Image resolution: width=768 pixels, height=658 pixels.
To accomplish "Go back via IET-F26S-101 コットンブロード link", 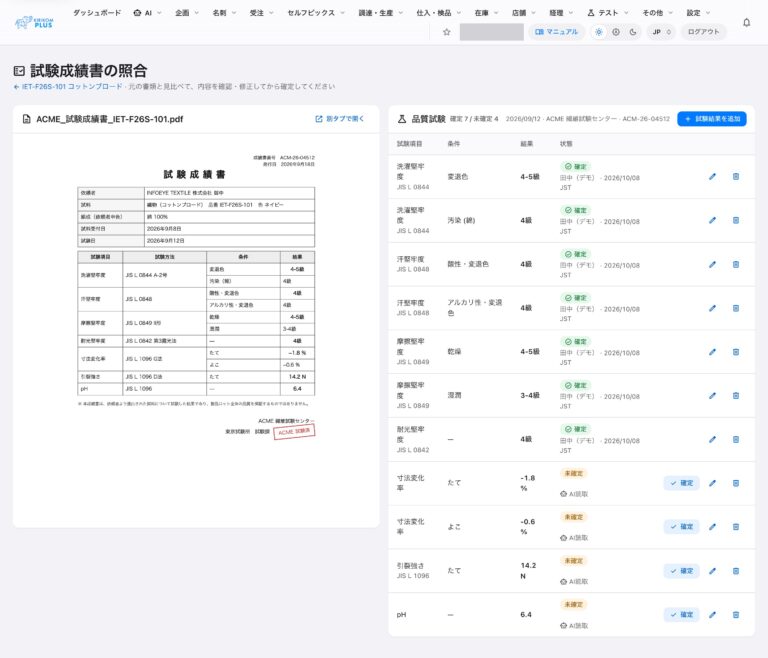I will (68, 87).
